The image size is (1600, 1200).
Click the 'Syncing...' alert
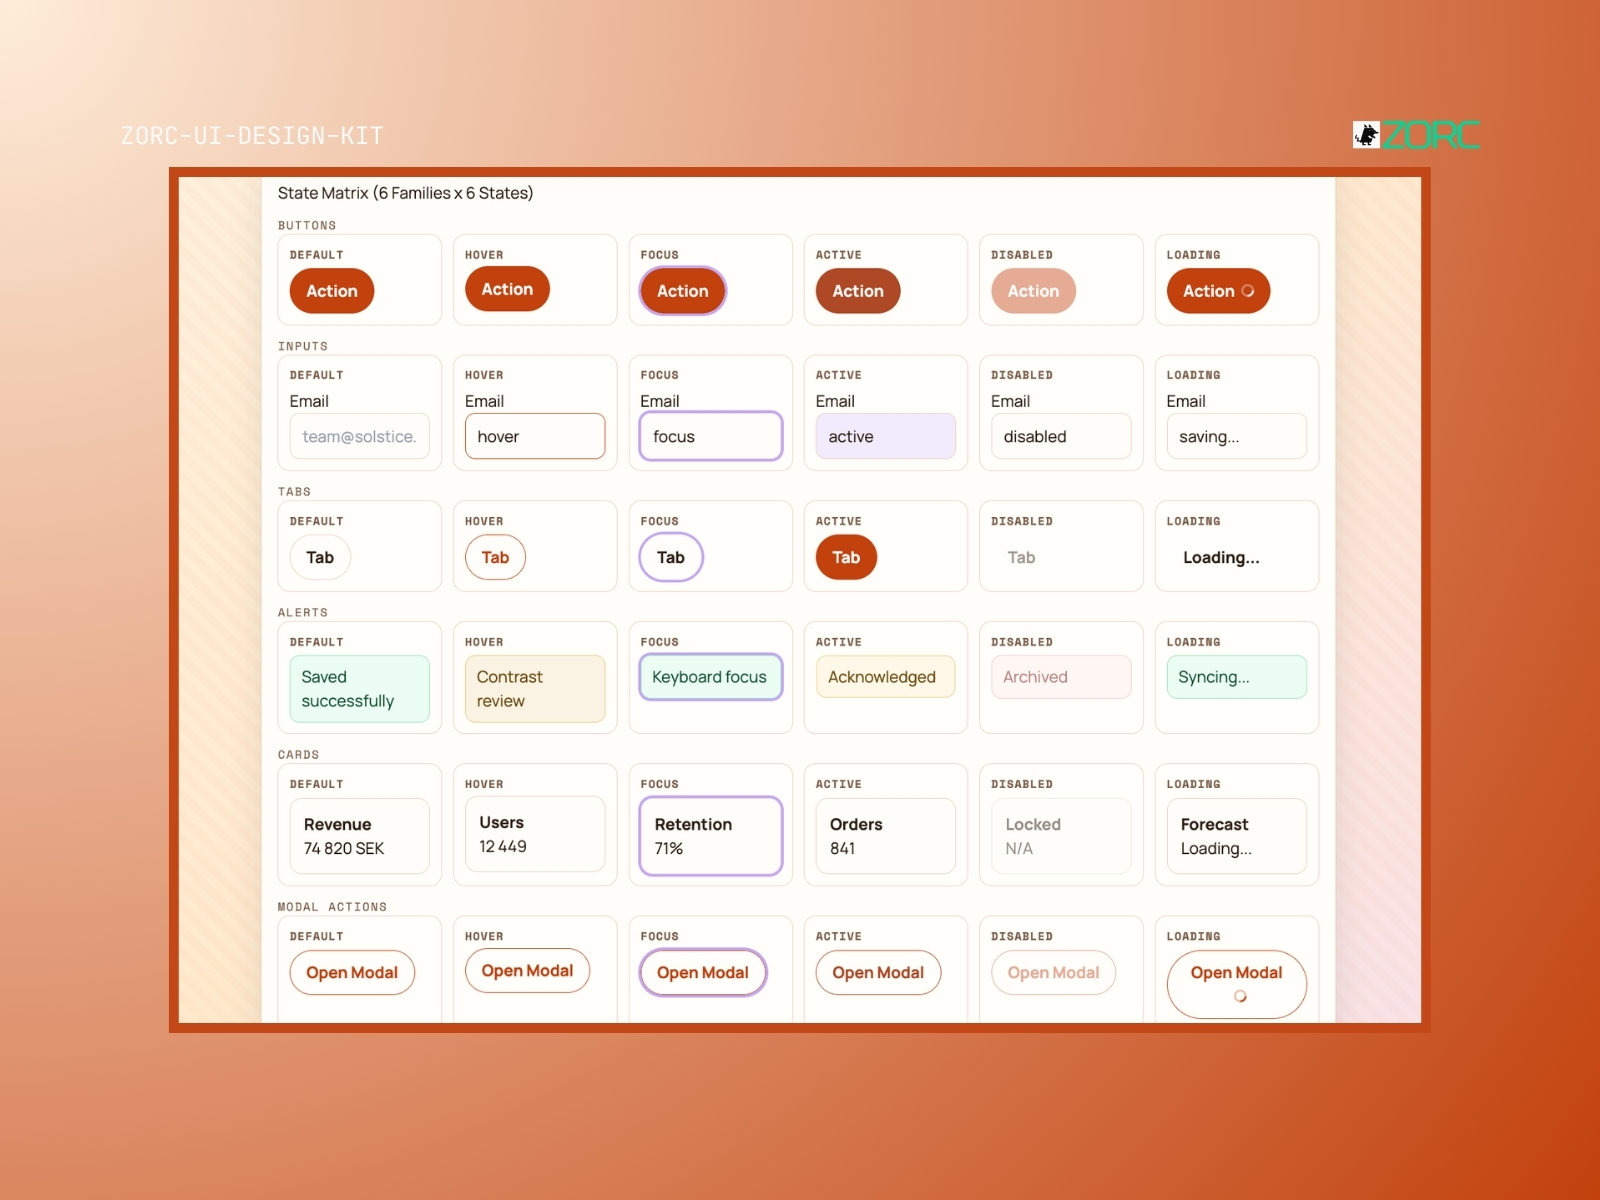1237,677
